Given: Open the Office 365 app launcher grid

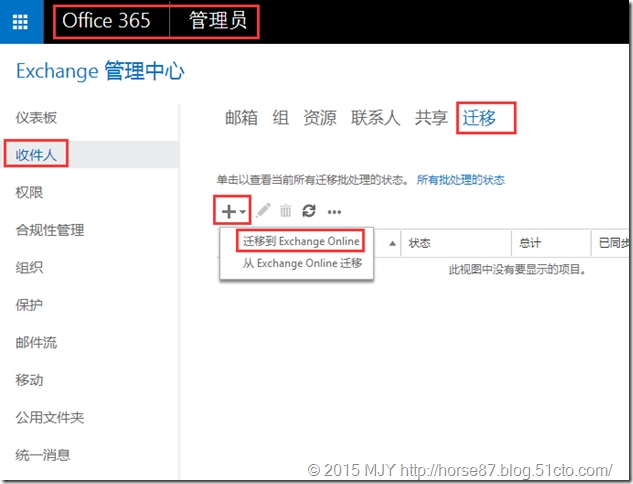Looking at the screenshot, I should (x=21, y=21).
